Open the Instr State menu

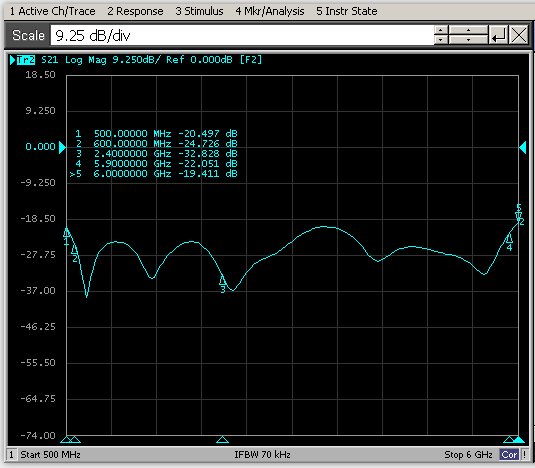coord(347,11)
